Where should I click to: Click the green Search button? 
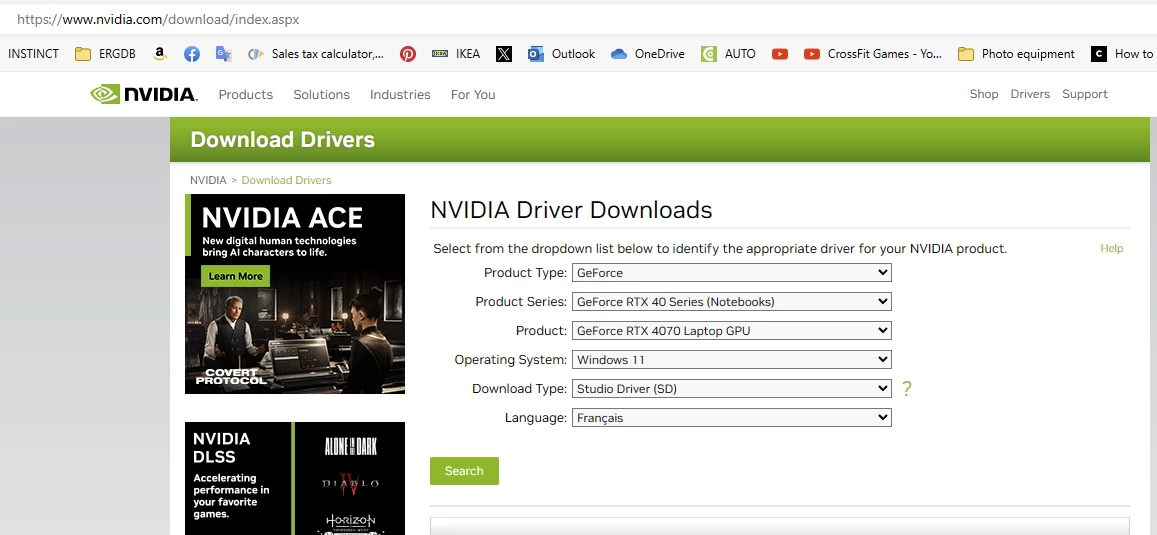point(464,471)
